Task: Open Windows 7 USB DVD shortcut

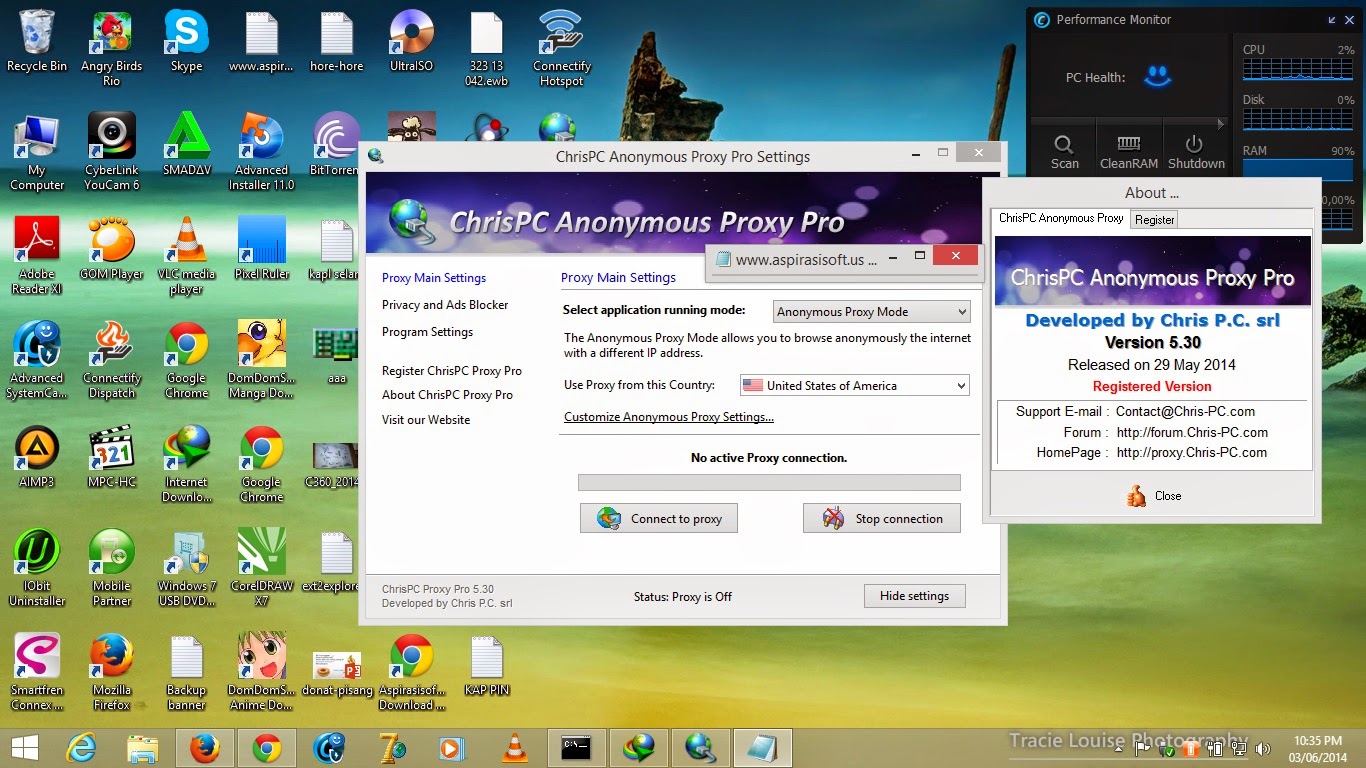Action: tap(186, 569)
